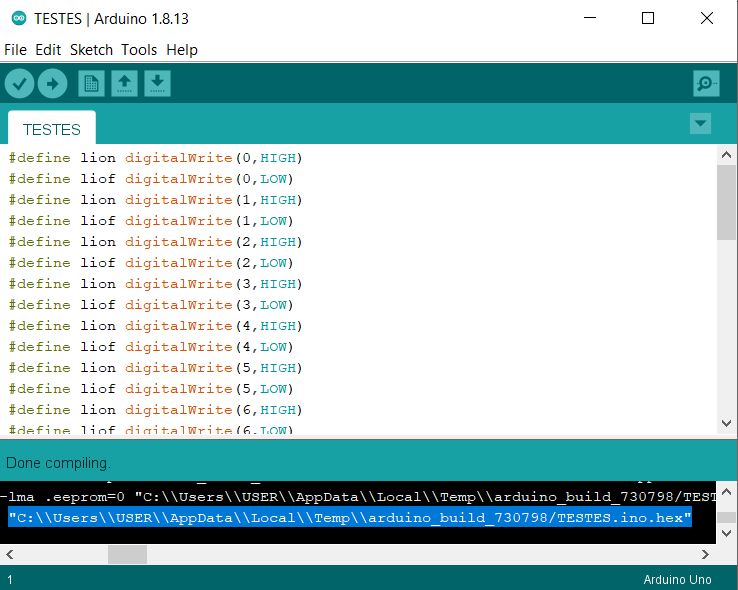Open the Edit menu

48,50
